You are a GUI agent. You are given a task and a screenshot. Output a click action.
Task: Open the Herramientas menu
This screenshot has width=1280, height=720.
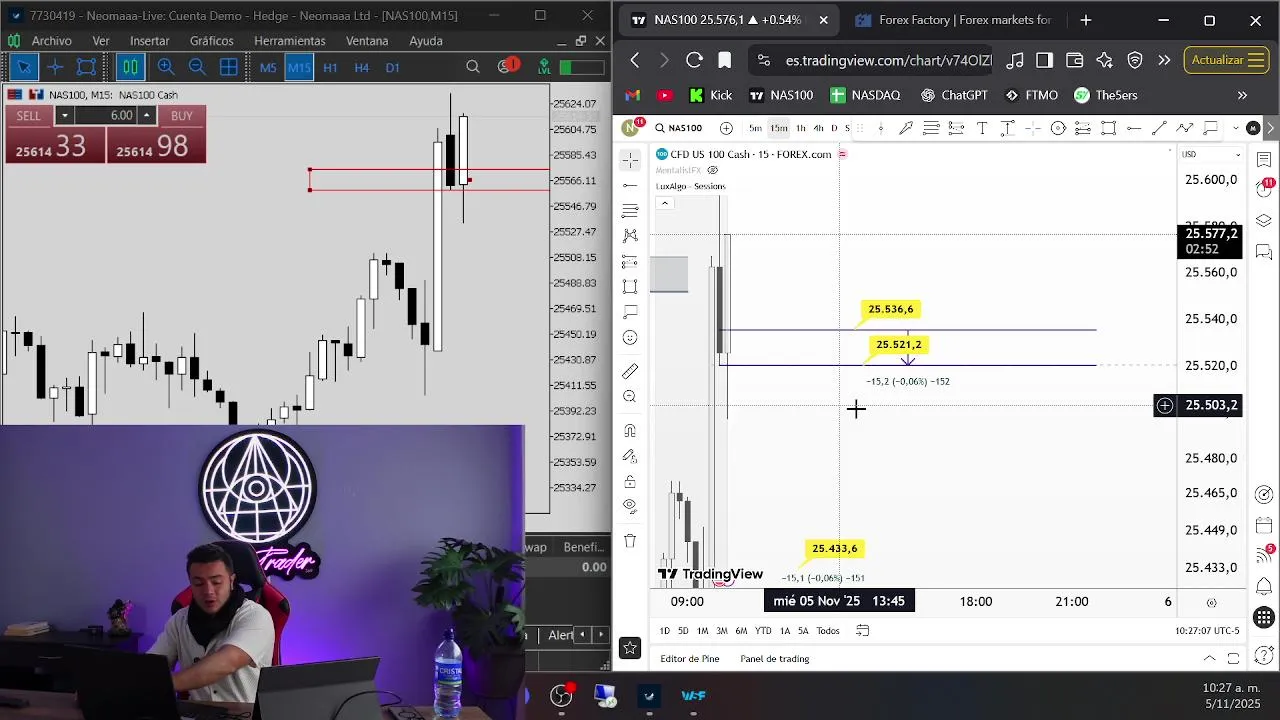pyautogui.click(x=290, y=41)
